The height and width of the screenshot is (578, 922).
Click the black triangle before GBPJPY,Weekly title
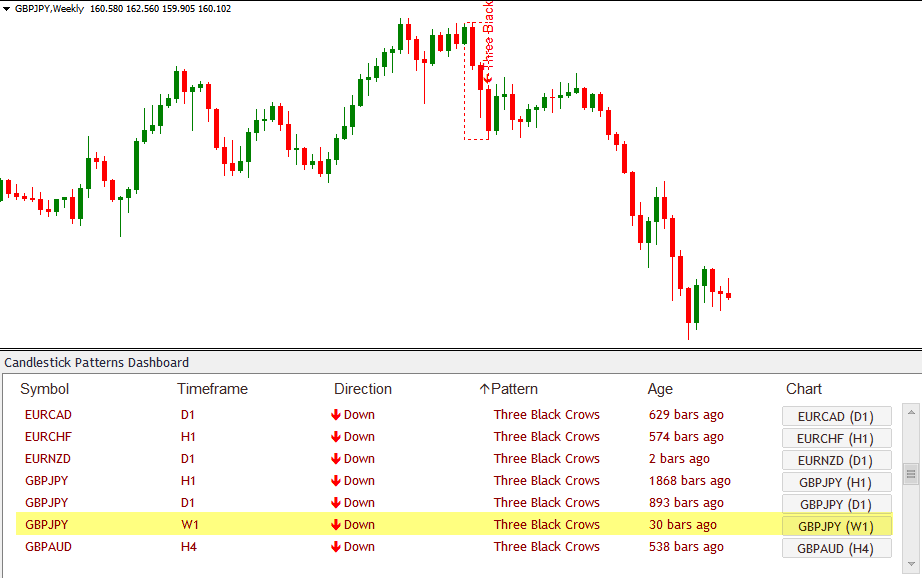[x=7, y=9]
